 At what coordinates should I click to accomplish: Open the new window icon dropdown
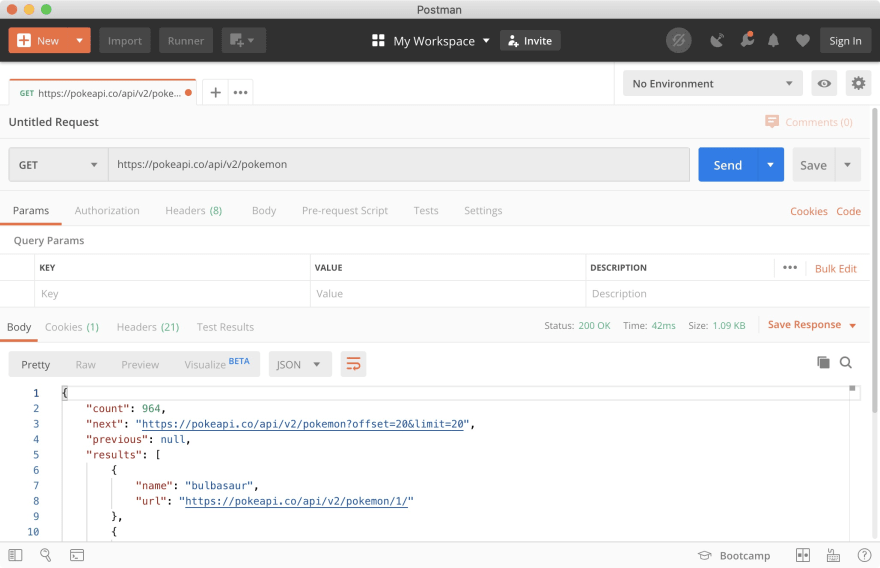tap(243, 40)
